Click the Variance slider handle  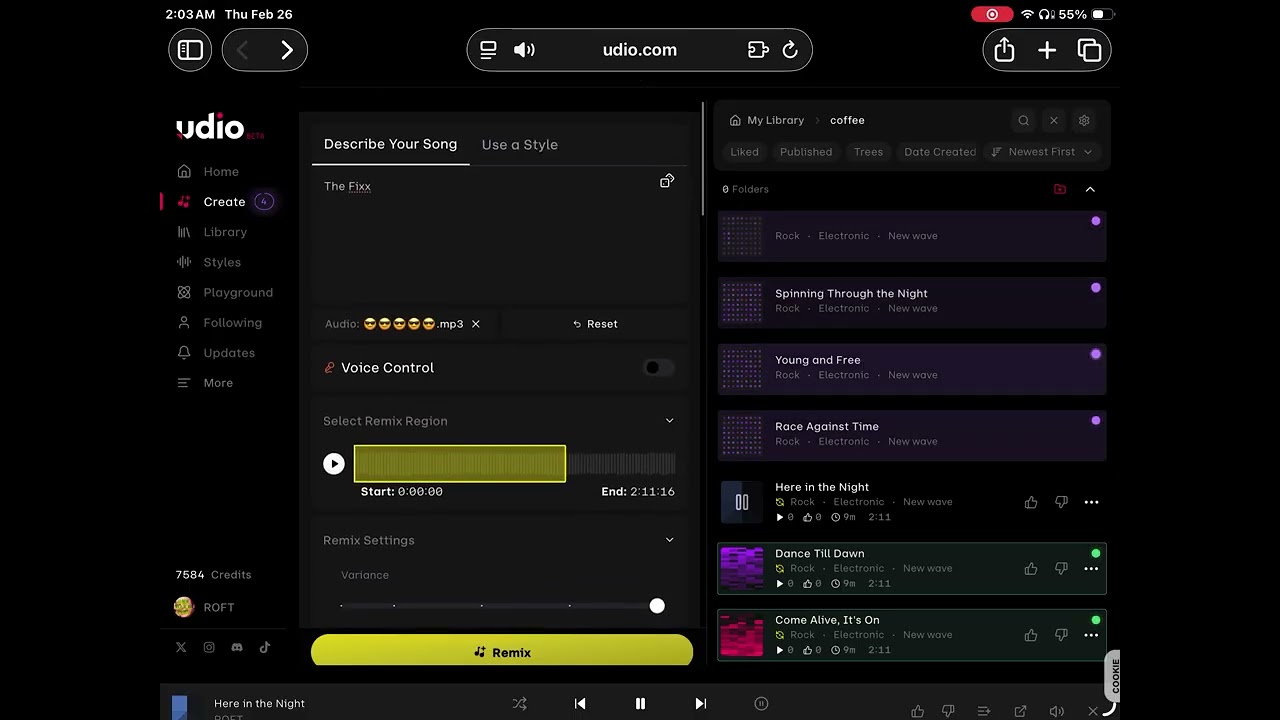click(657, 606)
